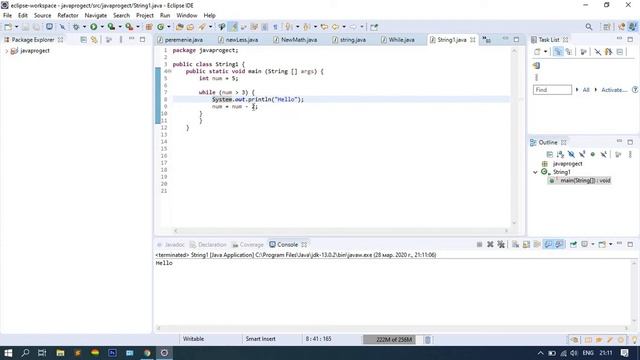
Task: Open Run button dropdown arrow
Action: [102, 27]
